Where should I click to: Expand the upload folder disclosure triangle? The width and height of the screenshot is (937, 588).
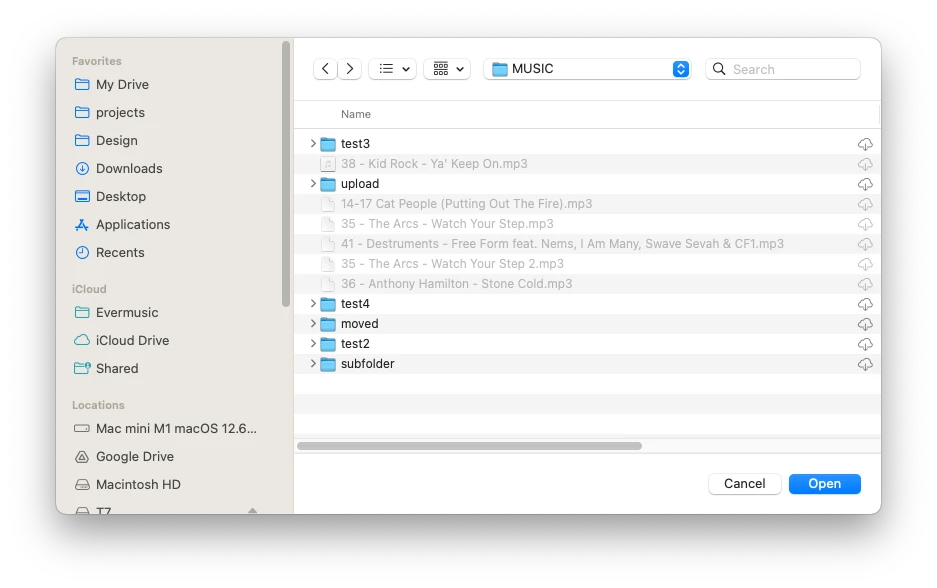(x=313, y=184)
